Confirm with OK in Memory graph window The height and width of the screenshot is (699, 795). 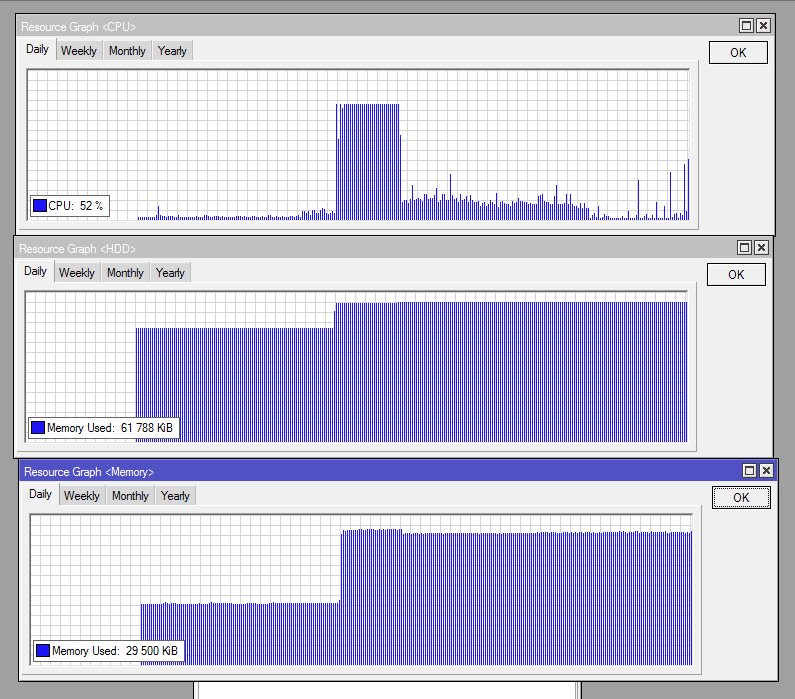(741, 498)
